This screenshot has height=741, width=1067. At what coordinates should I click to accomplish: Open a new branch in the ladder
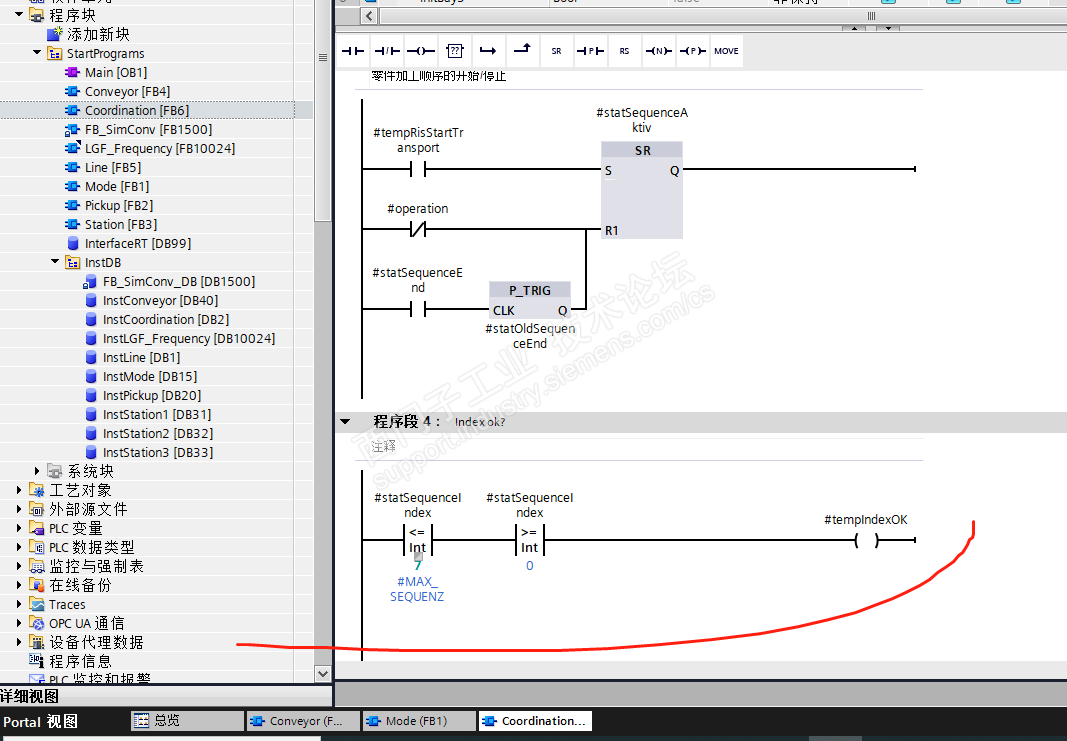[489, 51]
